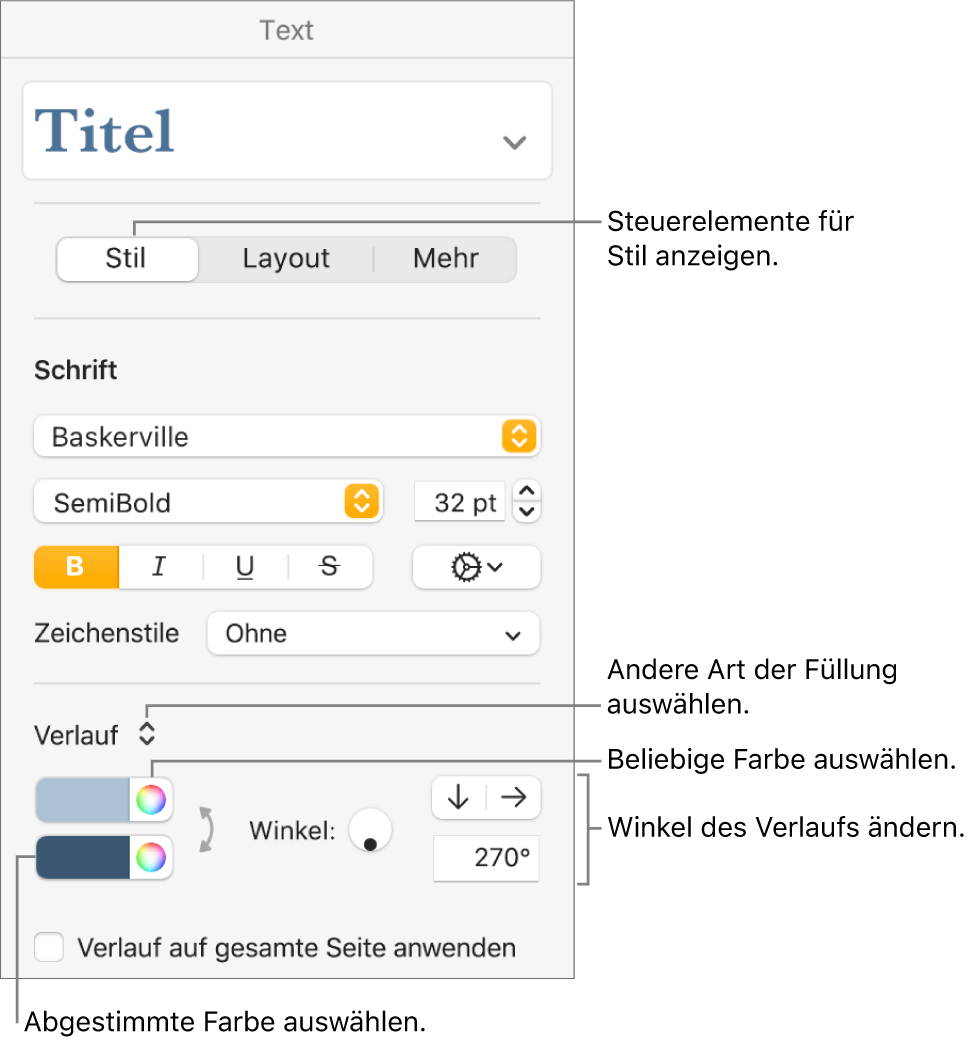Swap the two gradient colors with curved arrow
Screen dimensions: 979x1048
pyautogui.click(x=206, y=829)
